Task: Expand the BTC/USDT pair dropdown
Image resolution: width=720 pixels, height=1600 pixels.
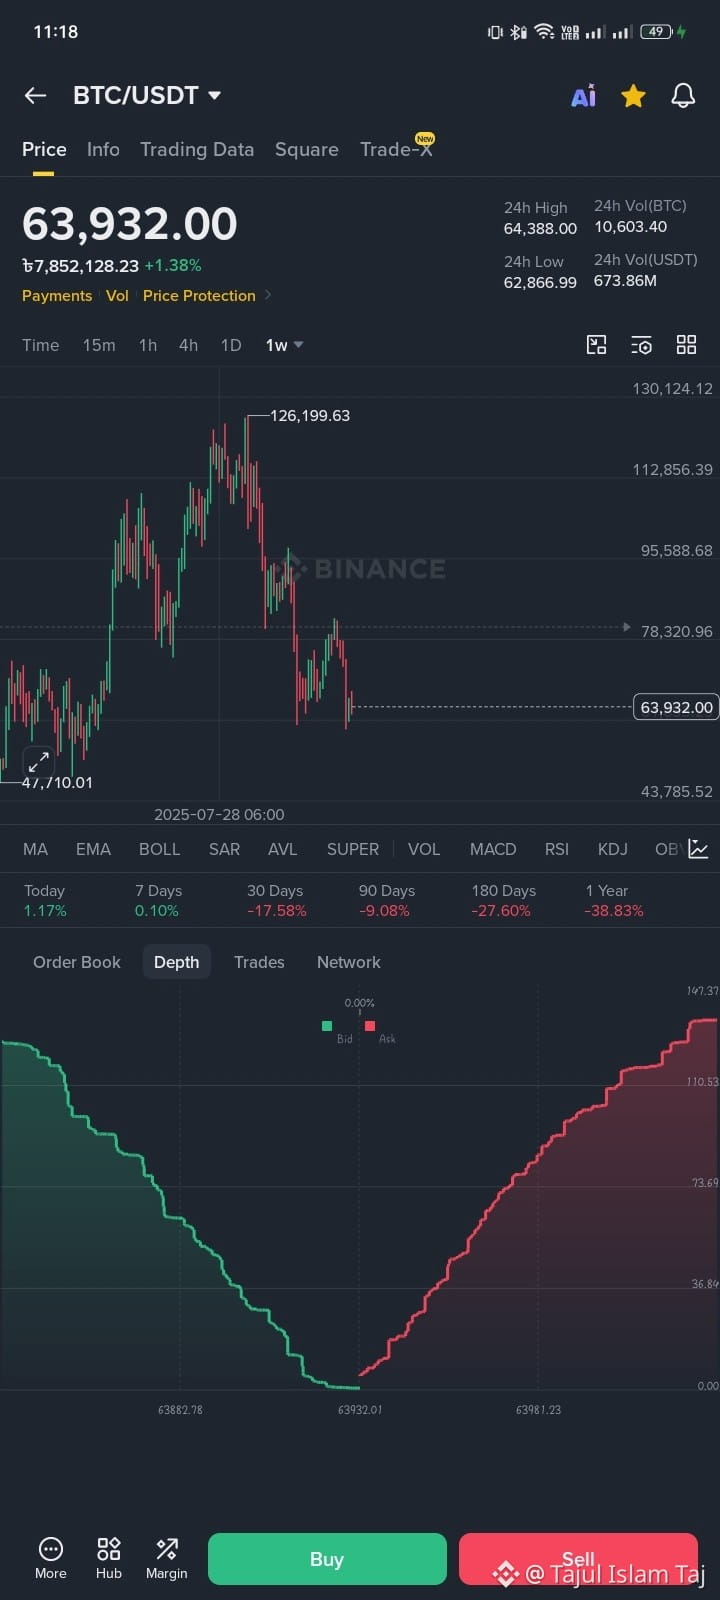Action: 214,95
